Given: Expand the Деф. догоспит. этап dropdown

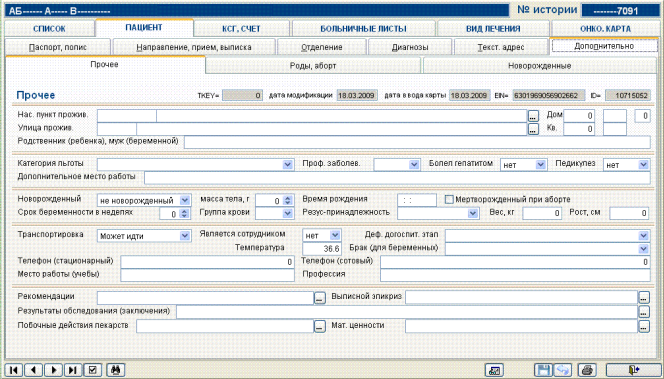Looking at the screenshot, I should (x=644, y=236).
